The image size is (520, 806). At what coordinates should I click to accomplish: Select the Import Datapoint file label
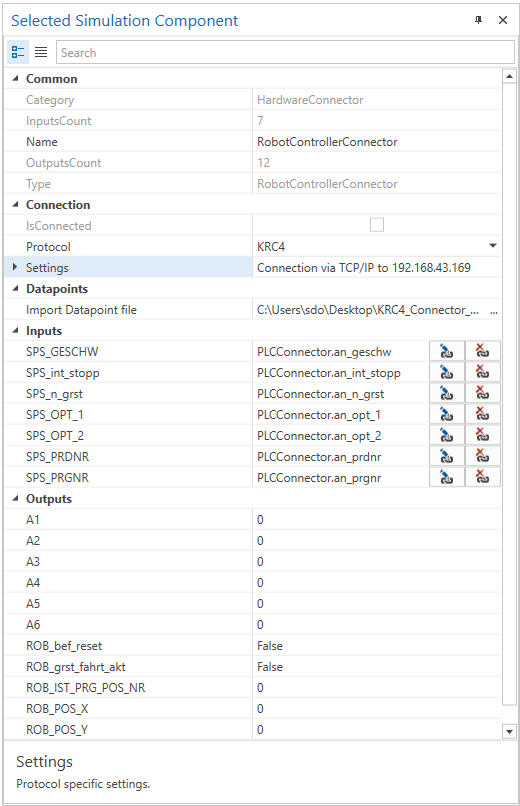[x=81, y=310]
